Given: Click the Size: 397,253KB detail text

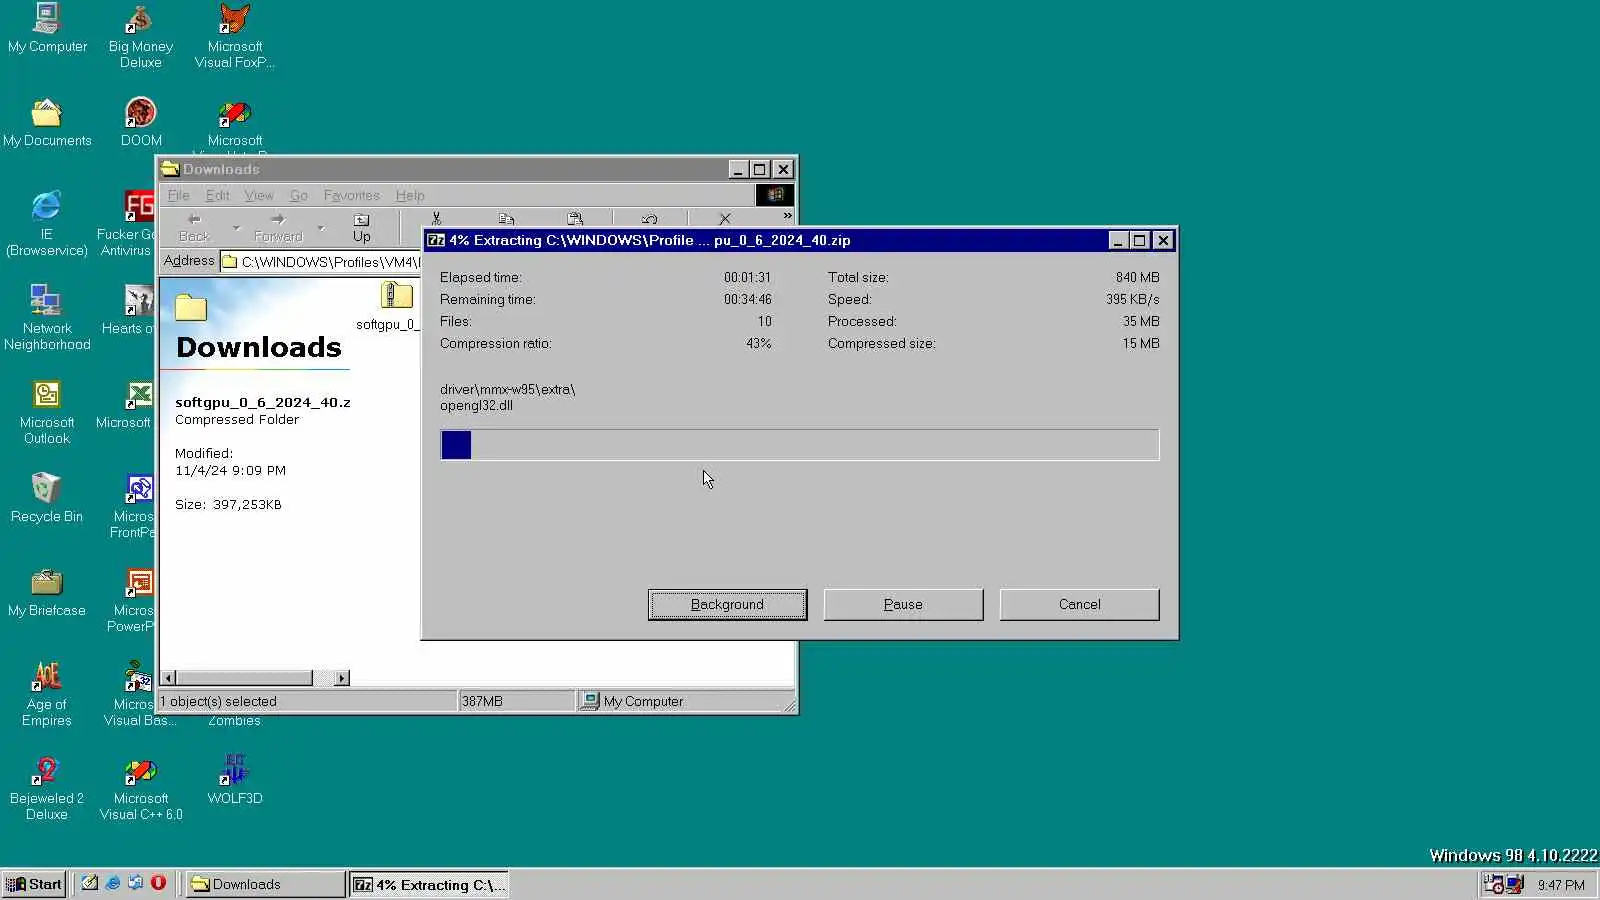Looking at the screenshot, I should coord(228,505).
